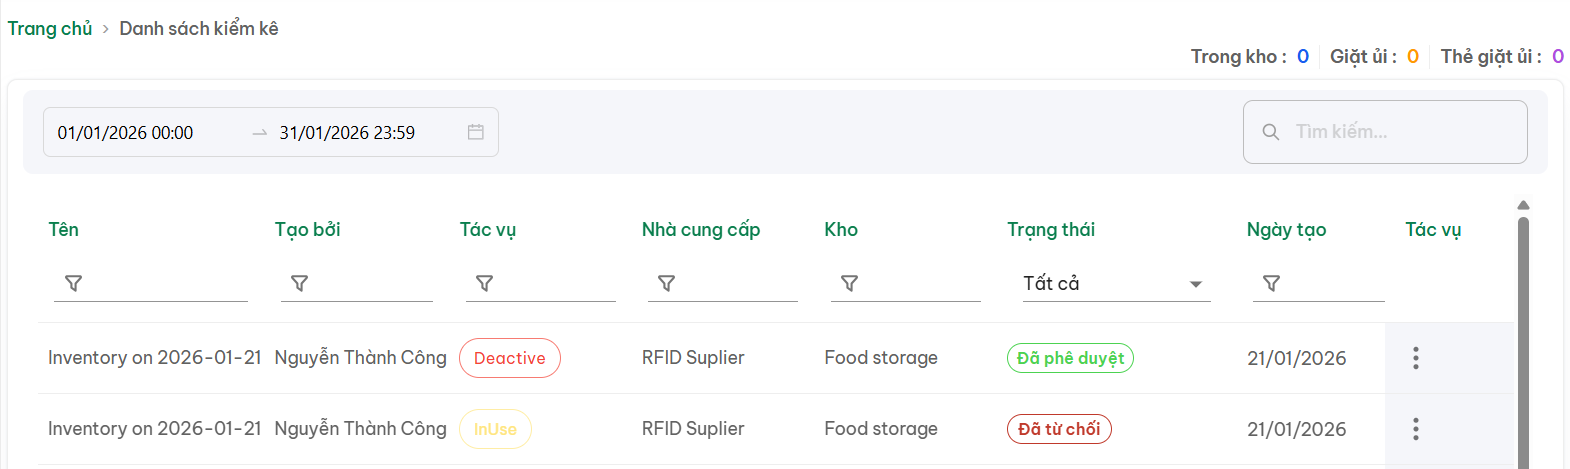The width and height of the screenshot is (1570, 469).
Task: Open the start date 01/01/2026 picker
Action: 125,133
